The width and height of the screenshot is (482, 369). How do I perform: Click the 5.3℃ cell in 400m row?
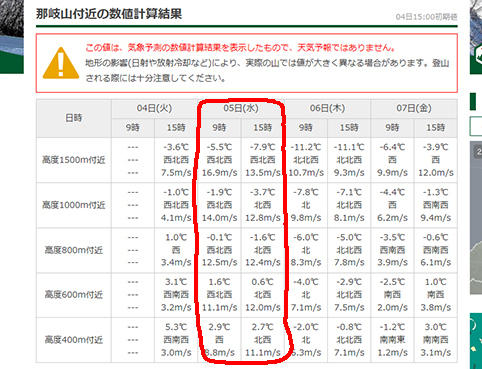click(176, 327)
